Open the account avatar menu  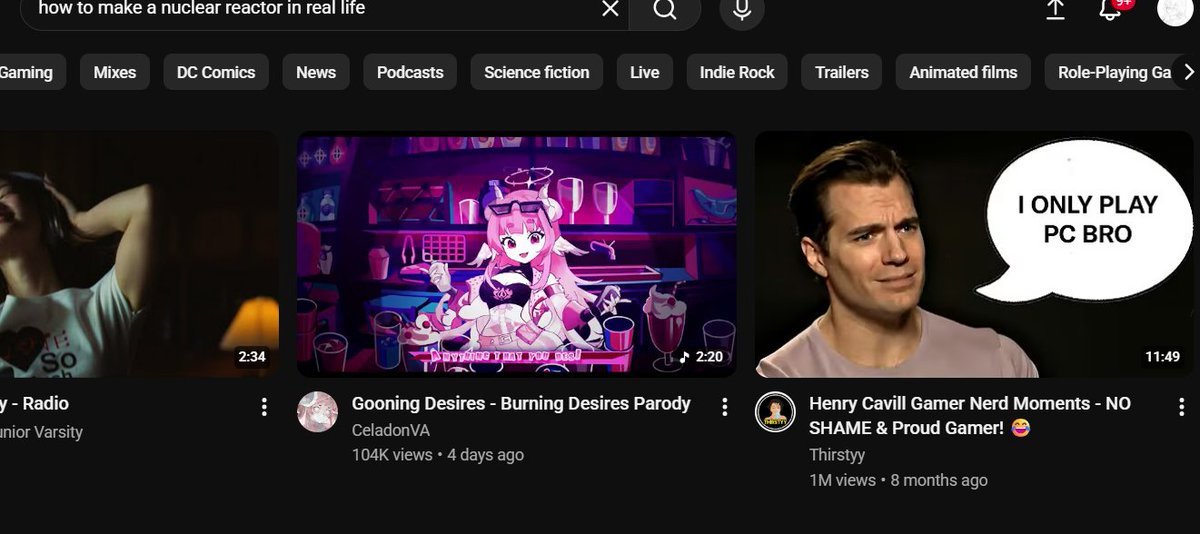[x=1174, y=10]
